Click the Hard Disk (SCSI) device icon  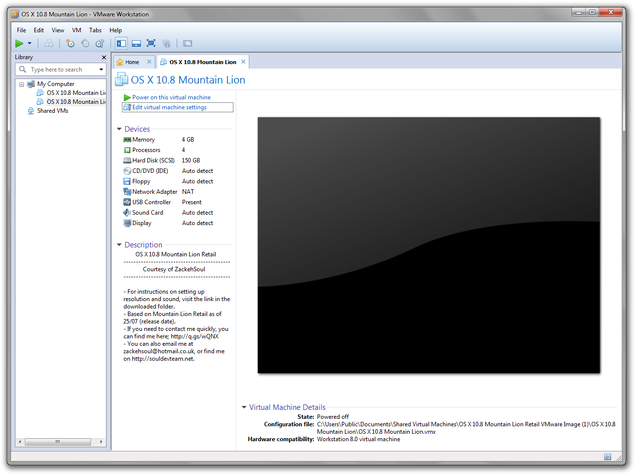[x=127, y=160]
